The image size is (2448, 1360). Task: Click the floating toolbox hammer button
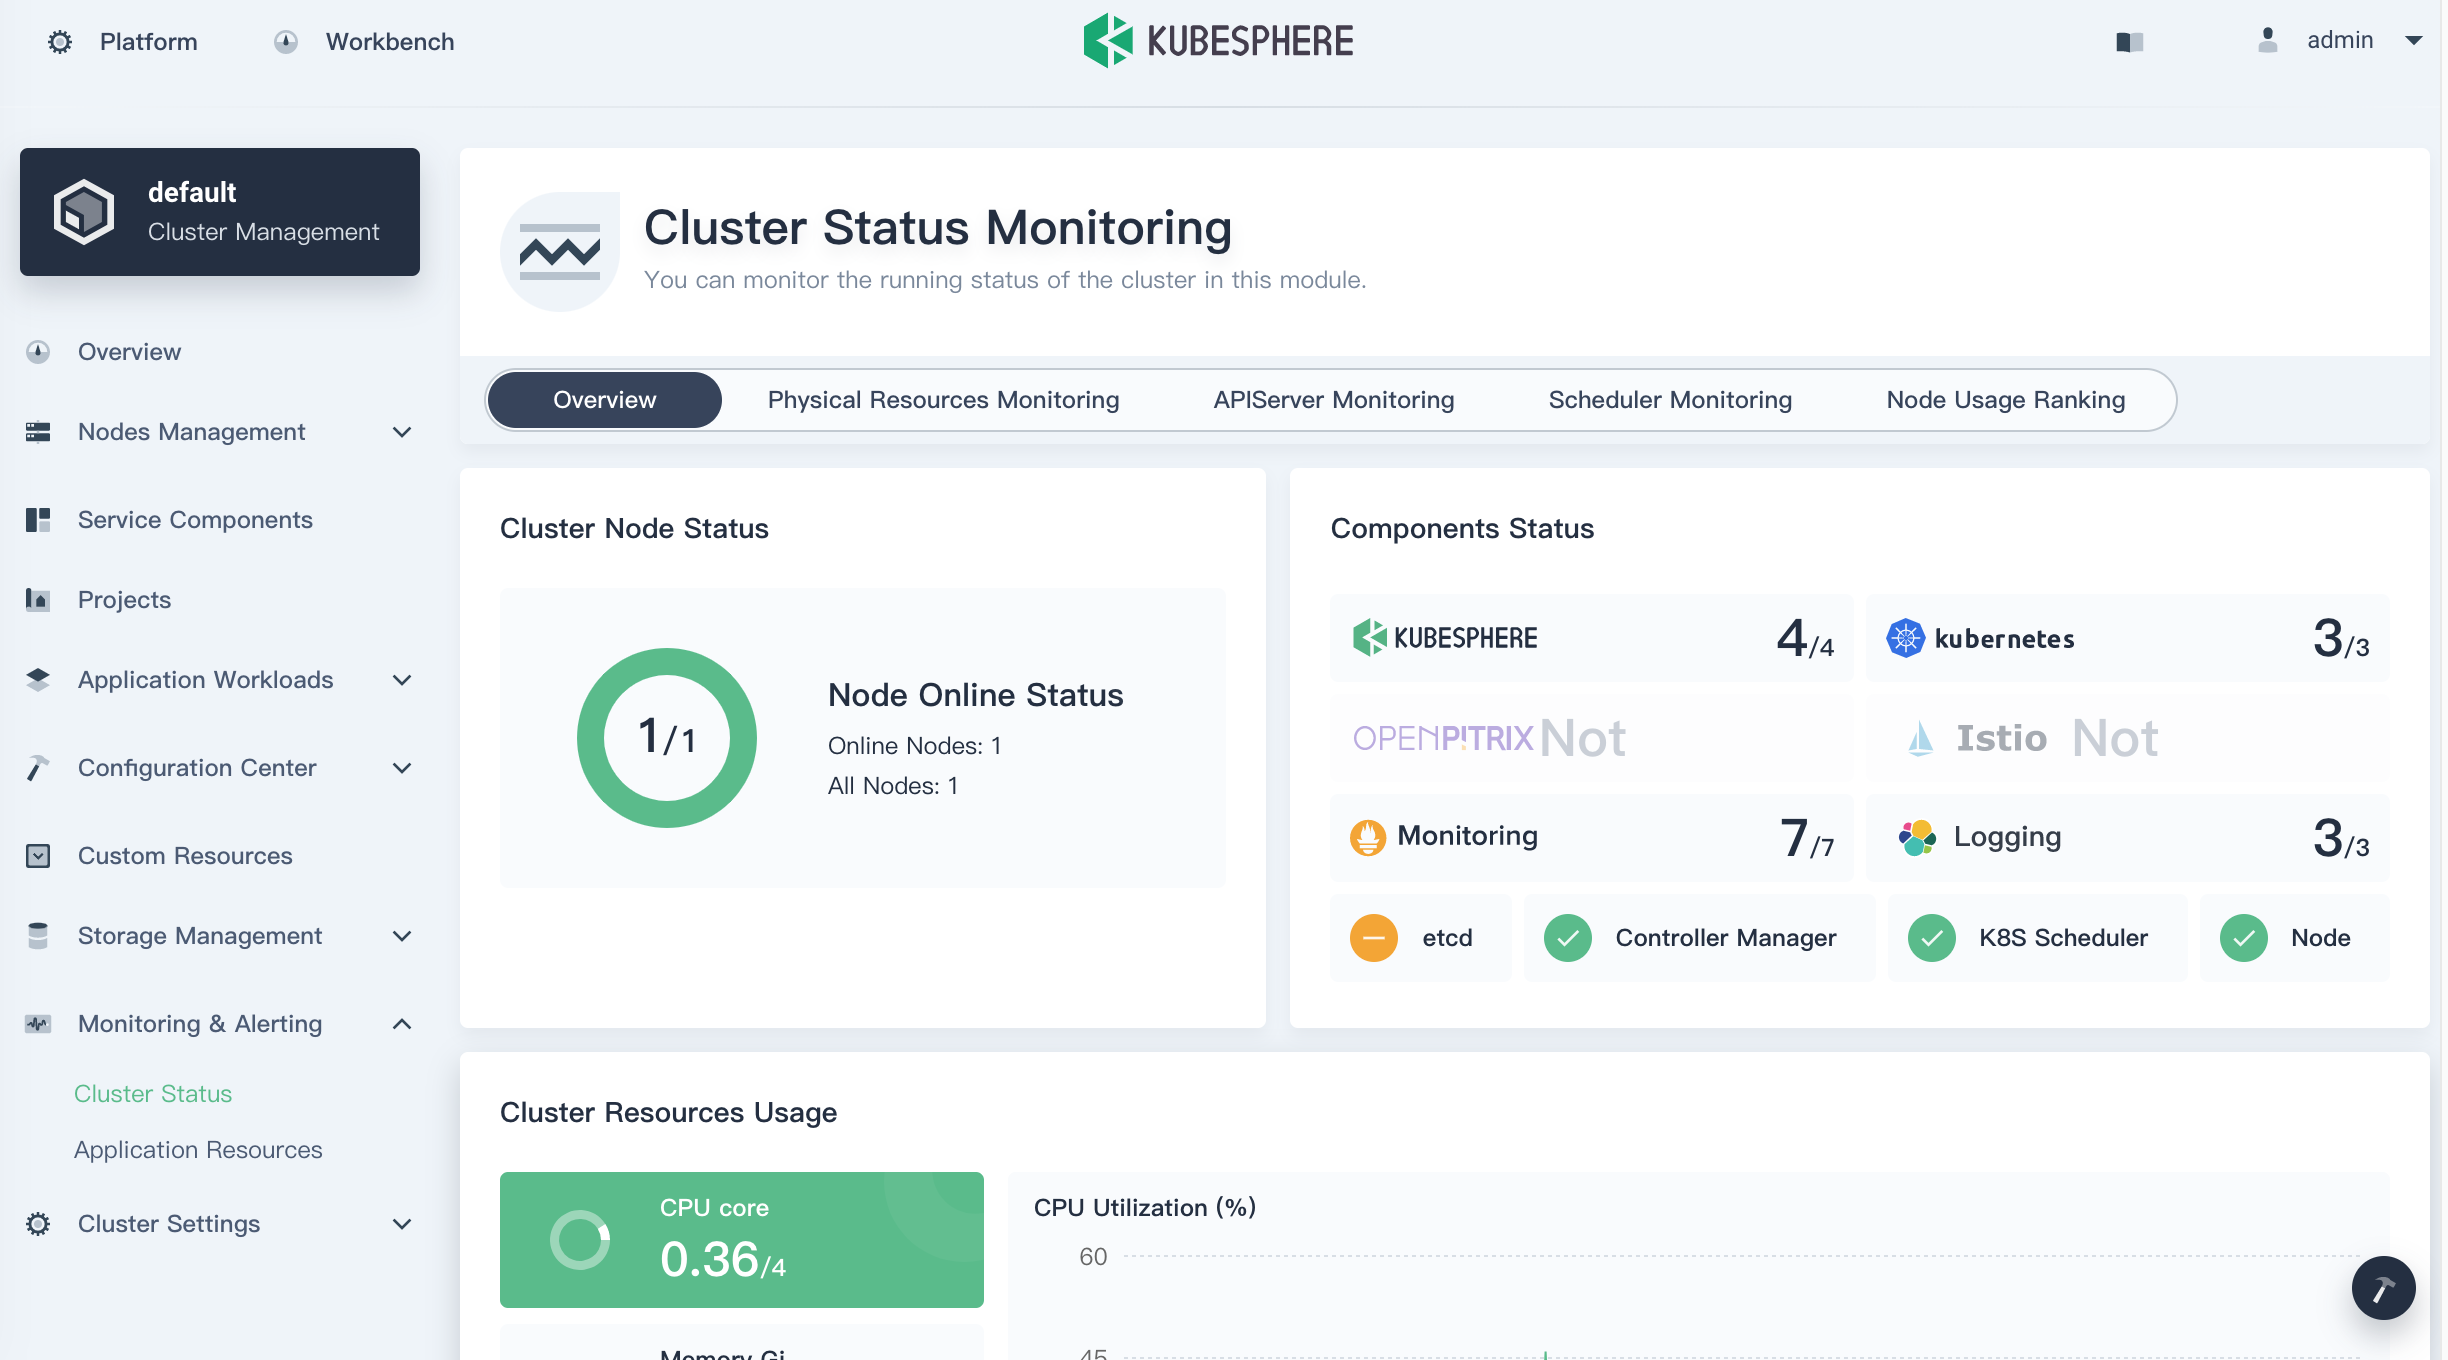coord(2383,1288)
